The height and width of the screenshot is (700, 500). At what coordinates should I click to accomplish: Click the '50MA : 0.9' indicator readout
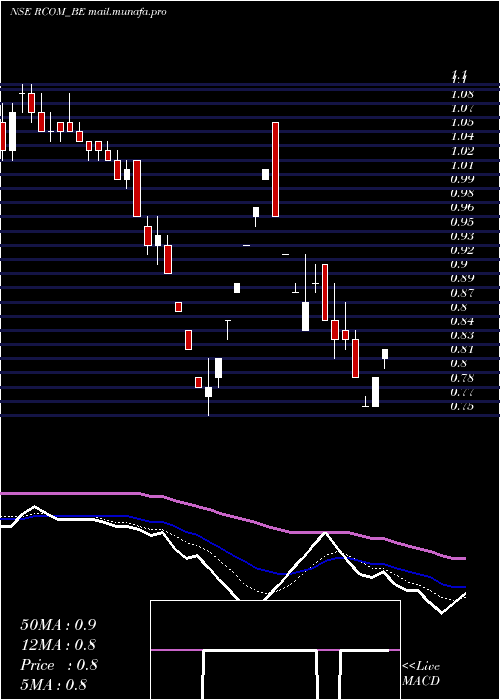pyautogui.click(x=58, y=625)
